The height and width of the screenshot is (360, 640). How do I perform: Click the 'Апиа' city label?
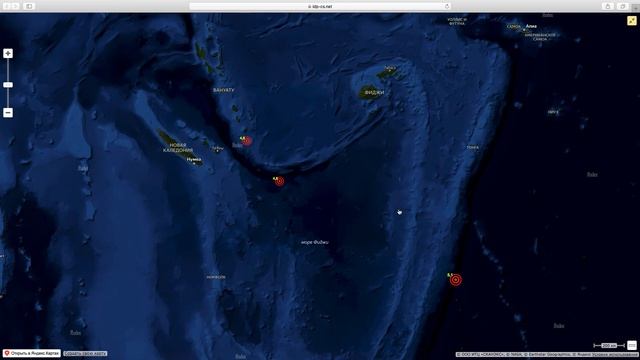531,26
